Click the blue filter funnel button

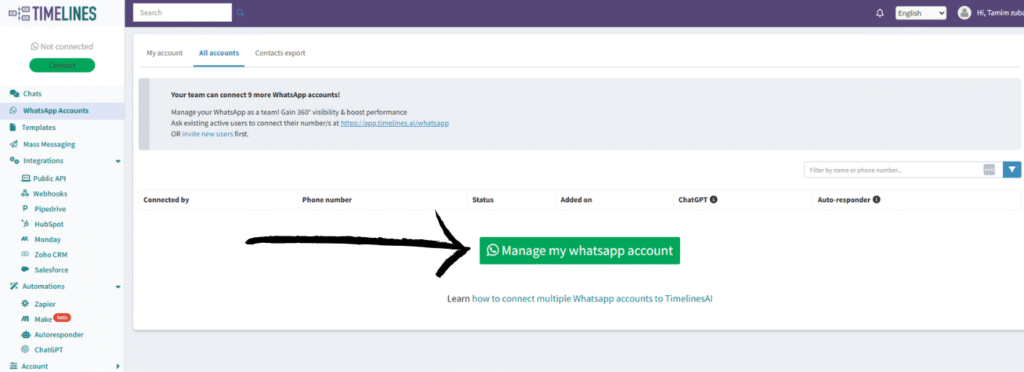(x=1012, y=170)
